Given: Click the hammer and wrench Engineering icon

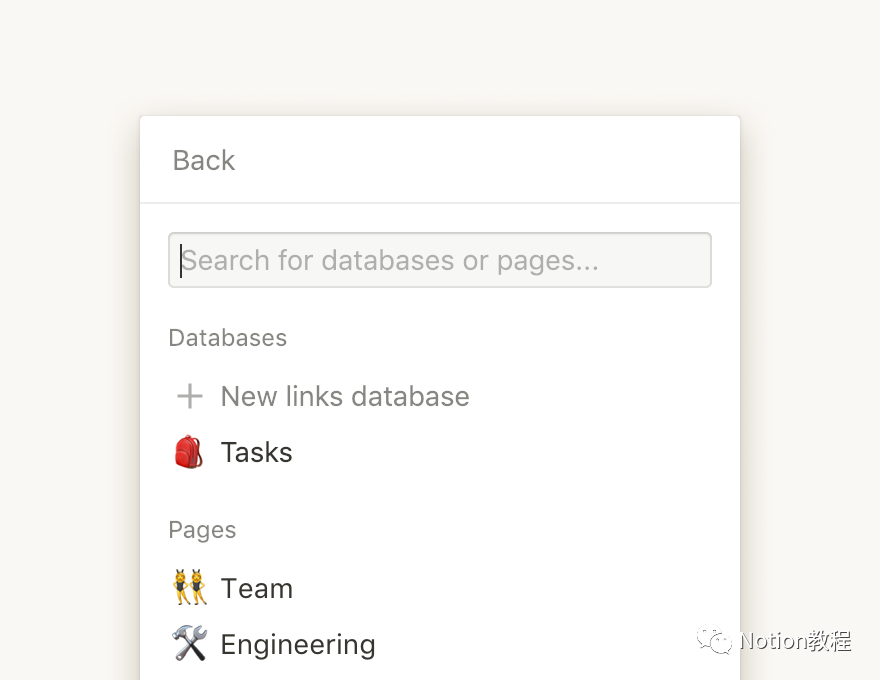Looking at the screenshot, I should tap(189, 644).
